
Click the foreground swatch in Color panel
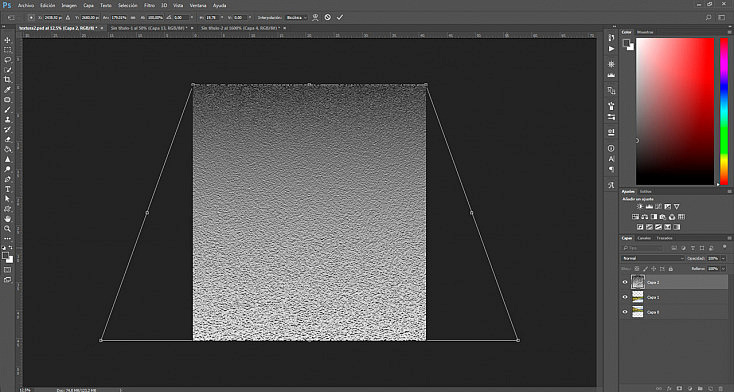pyautogui.click(x=626, y=43)
